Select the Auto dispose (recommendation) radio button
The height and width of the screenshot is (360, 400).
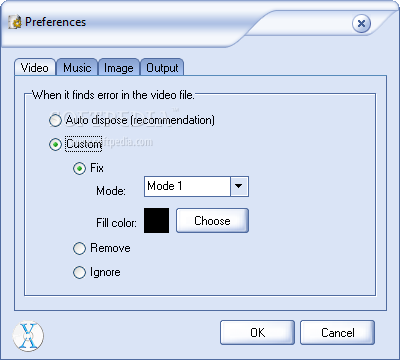[x=55, y=120]
